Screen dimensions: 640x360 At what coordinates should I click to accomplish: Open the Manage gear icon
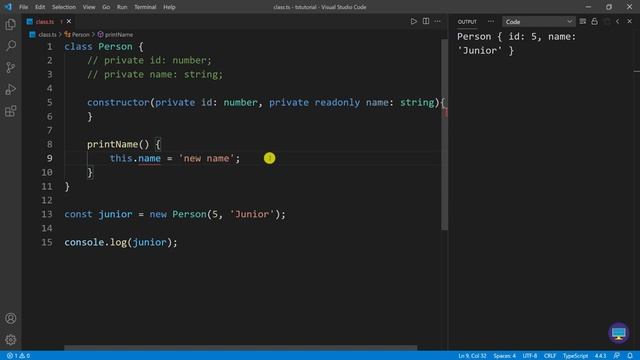tap(11, 340)
